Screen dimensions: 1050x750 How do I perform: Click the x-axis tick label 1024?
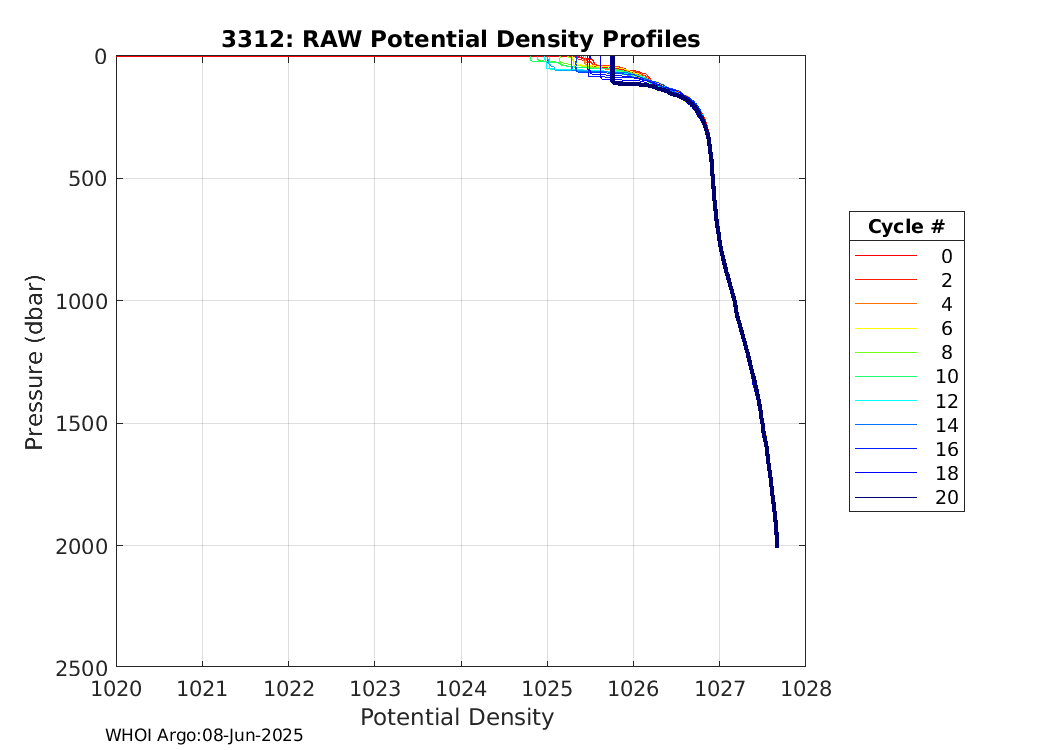point(461,688)
